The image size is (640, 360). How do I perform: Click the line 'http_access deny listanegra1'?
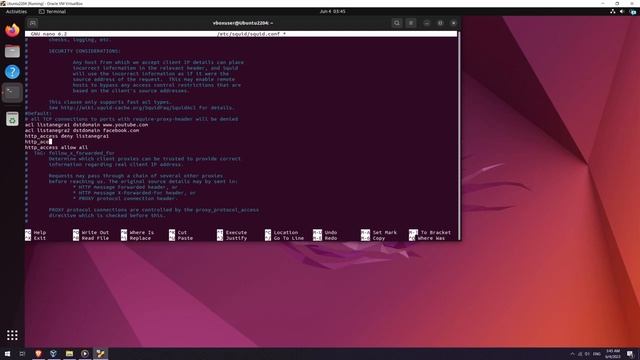pyautogui.click(x=67, y=136)
